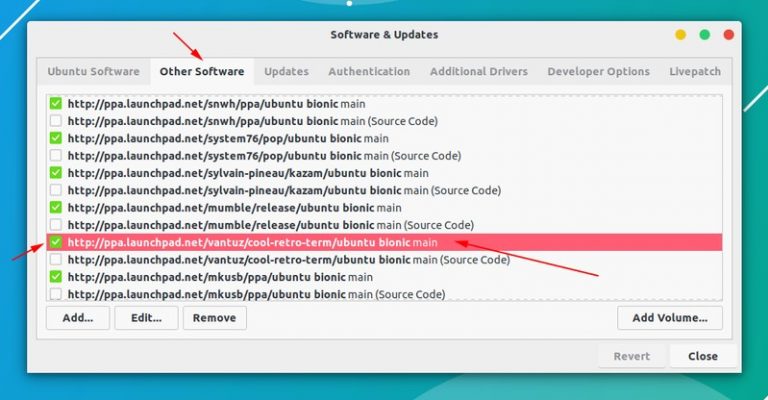Uncheck the mkusb/ppa main checkbox

coord(56,276)
